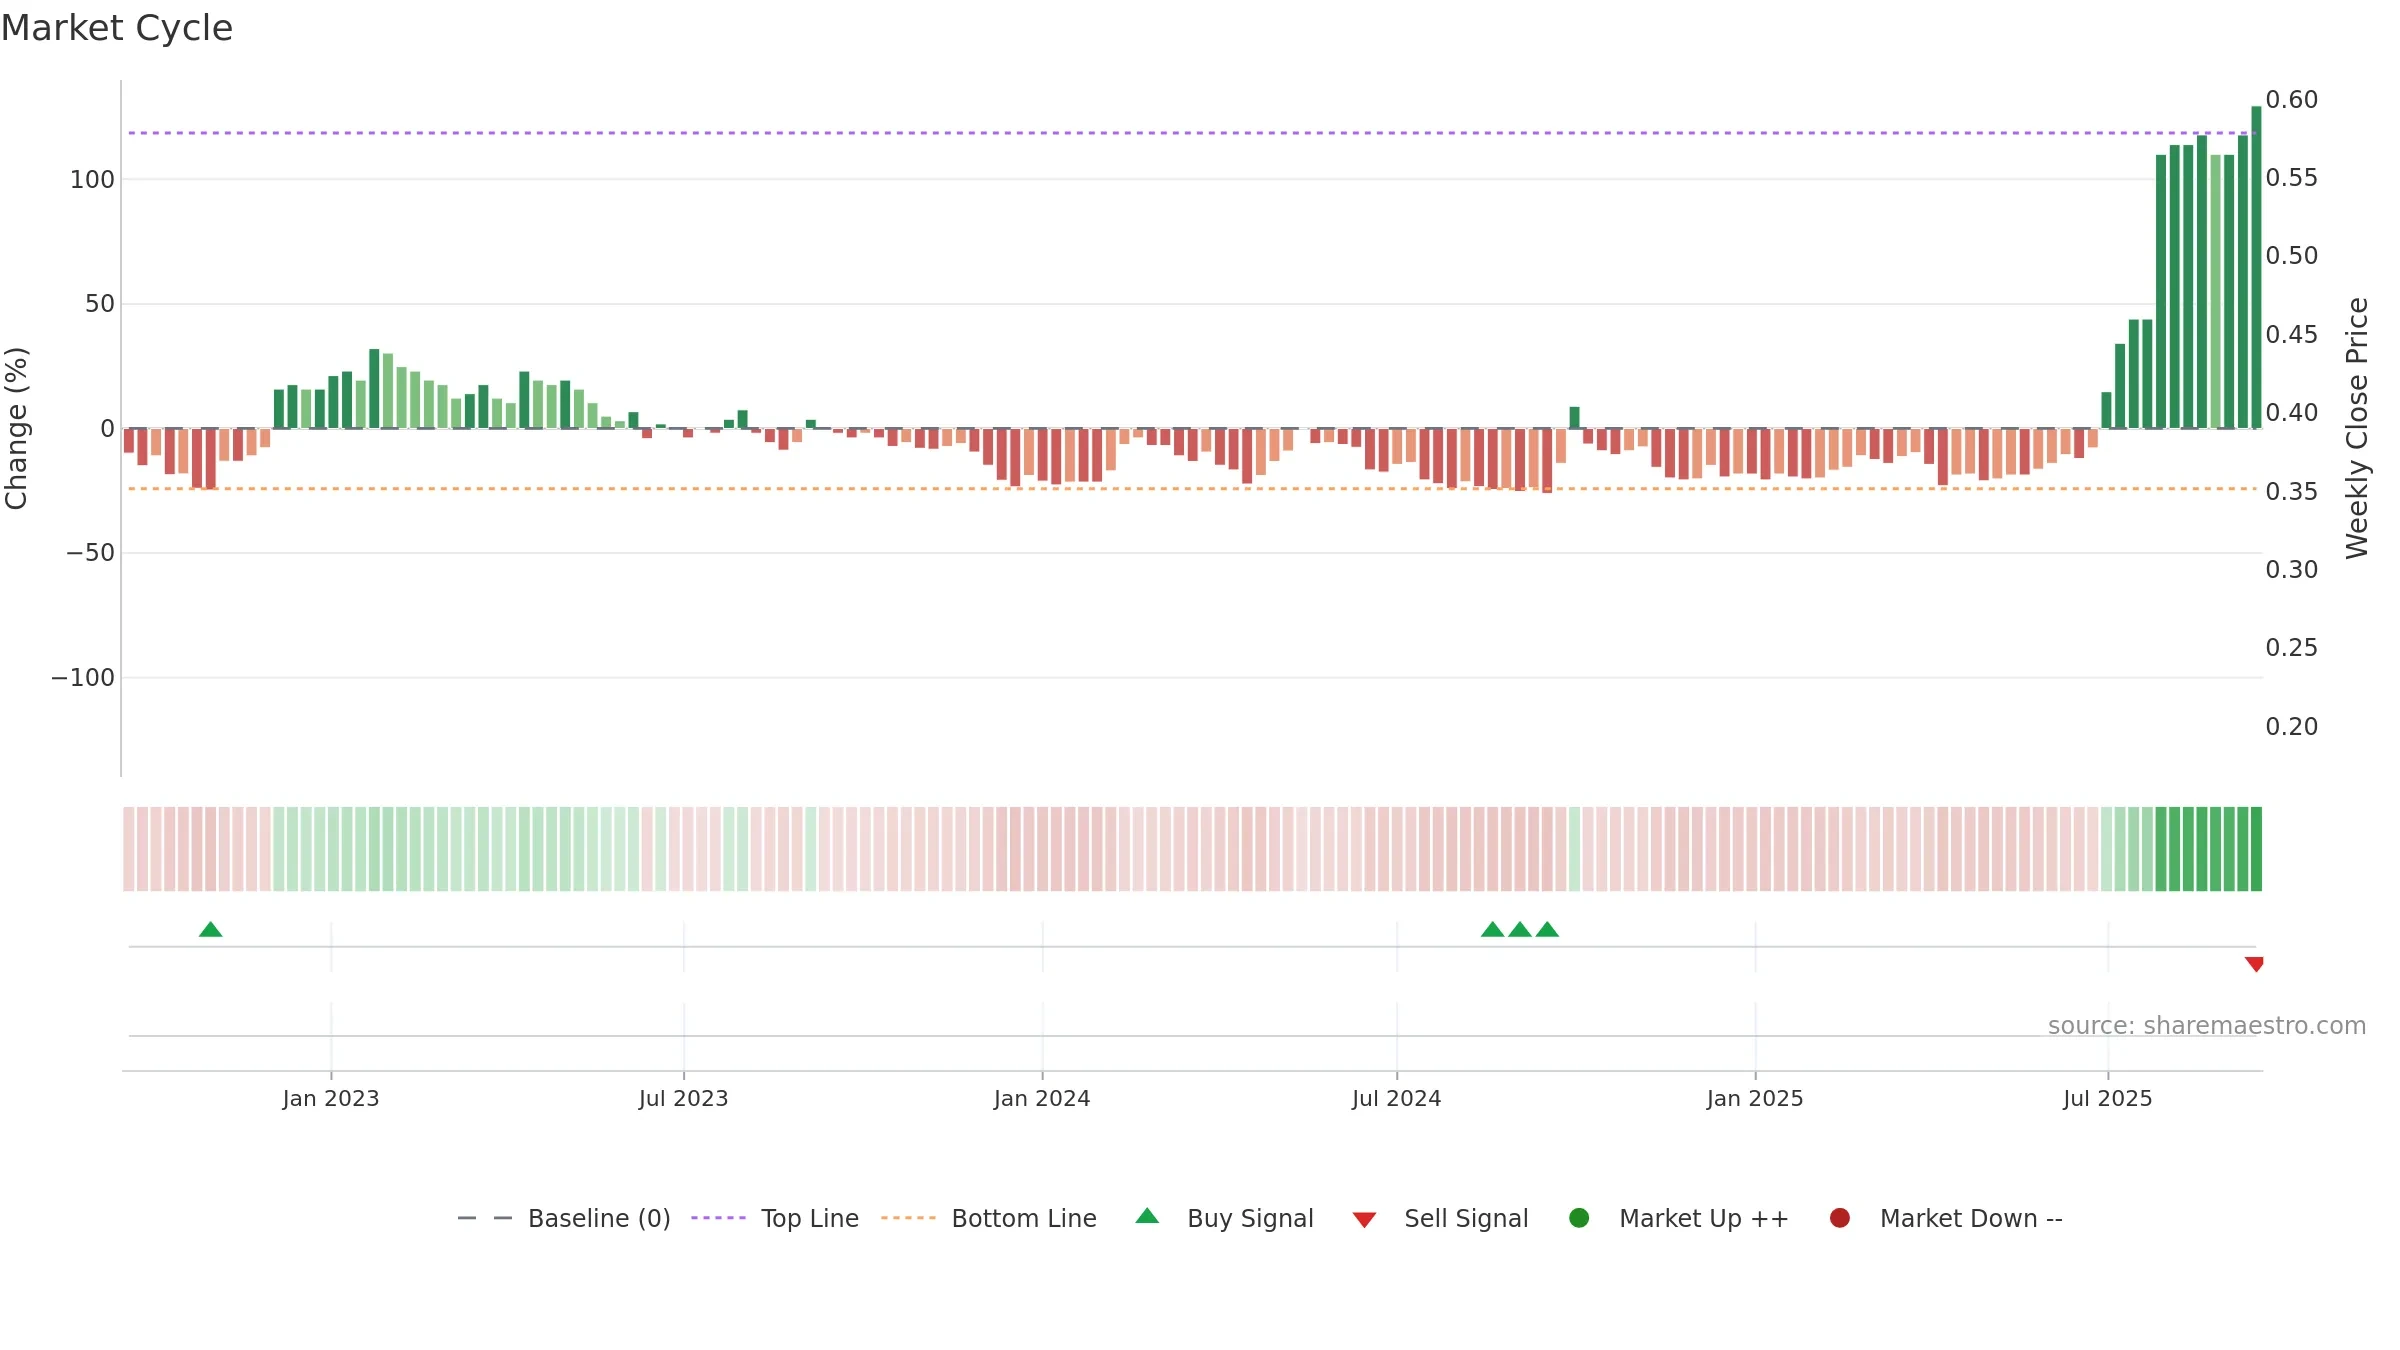2400x1350 pixels.
Task: Click the Buy Signal legend label
Action: pyautogui.click(x=1250, y=1218)
